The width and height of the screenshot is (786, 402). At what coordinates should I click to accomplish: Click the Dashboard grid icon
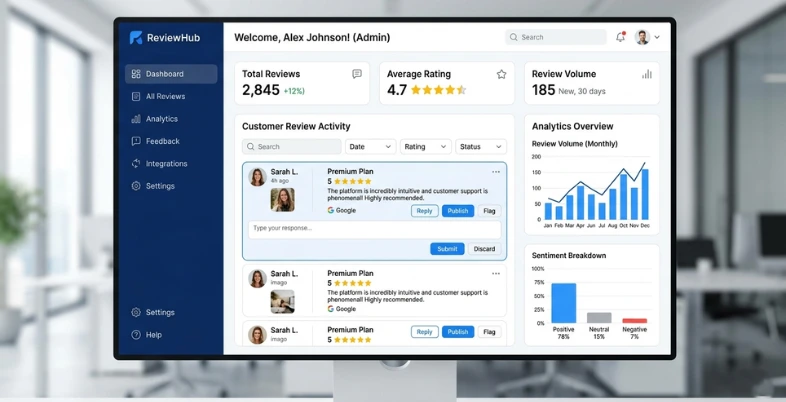pos(136,74)
